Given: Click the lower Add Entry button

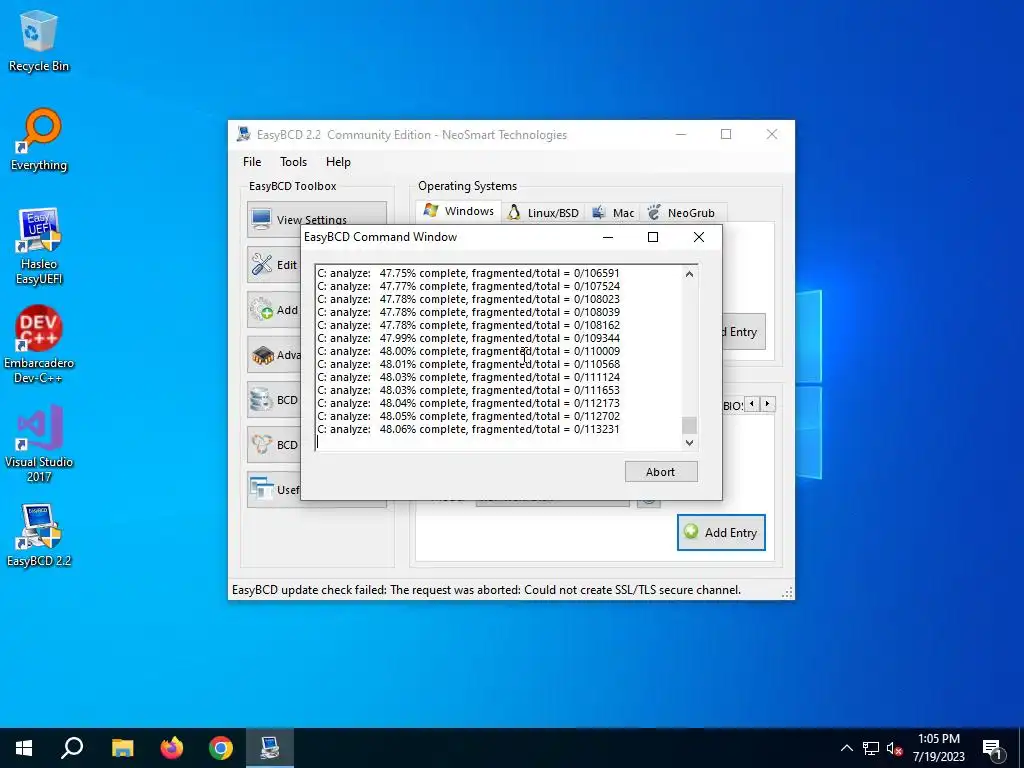Looking at the screenshot, I should coord(721,532).
